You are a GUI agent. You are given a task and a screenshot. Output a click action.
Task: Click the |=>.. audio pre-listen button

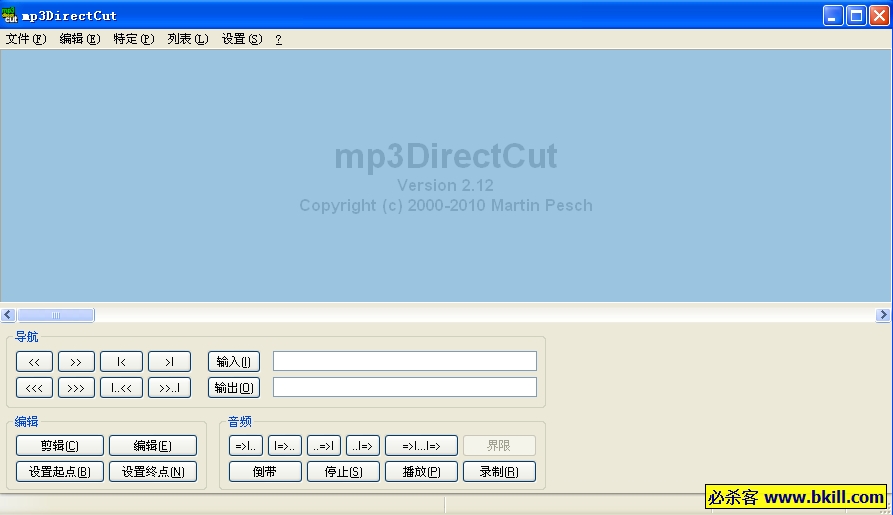285,445
